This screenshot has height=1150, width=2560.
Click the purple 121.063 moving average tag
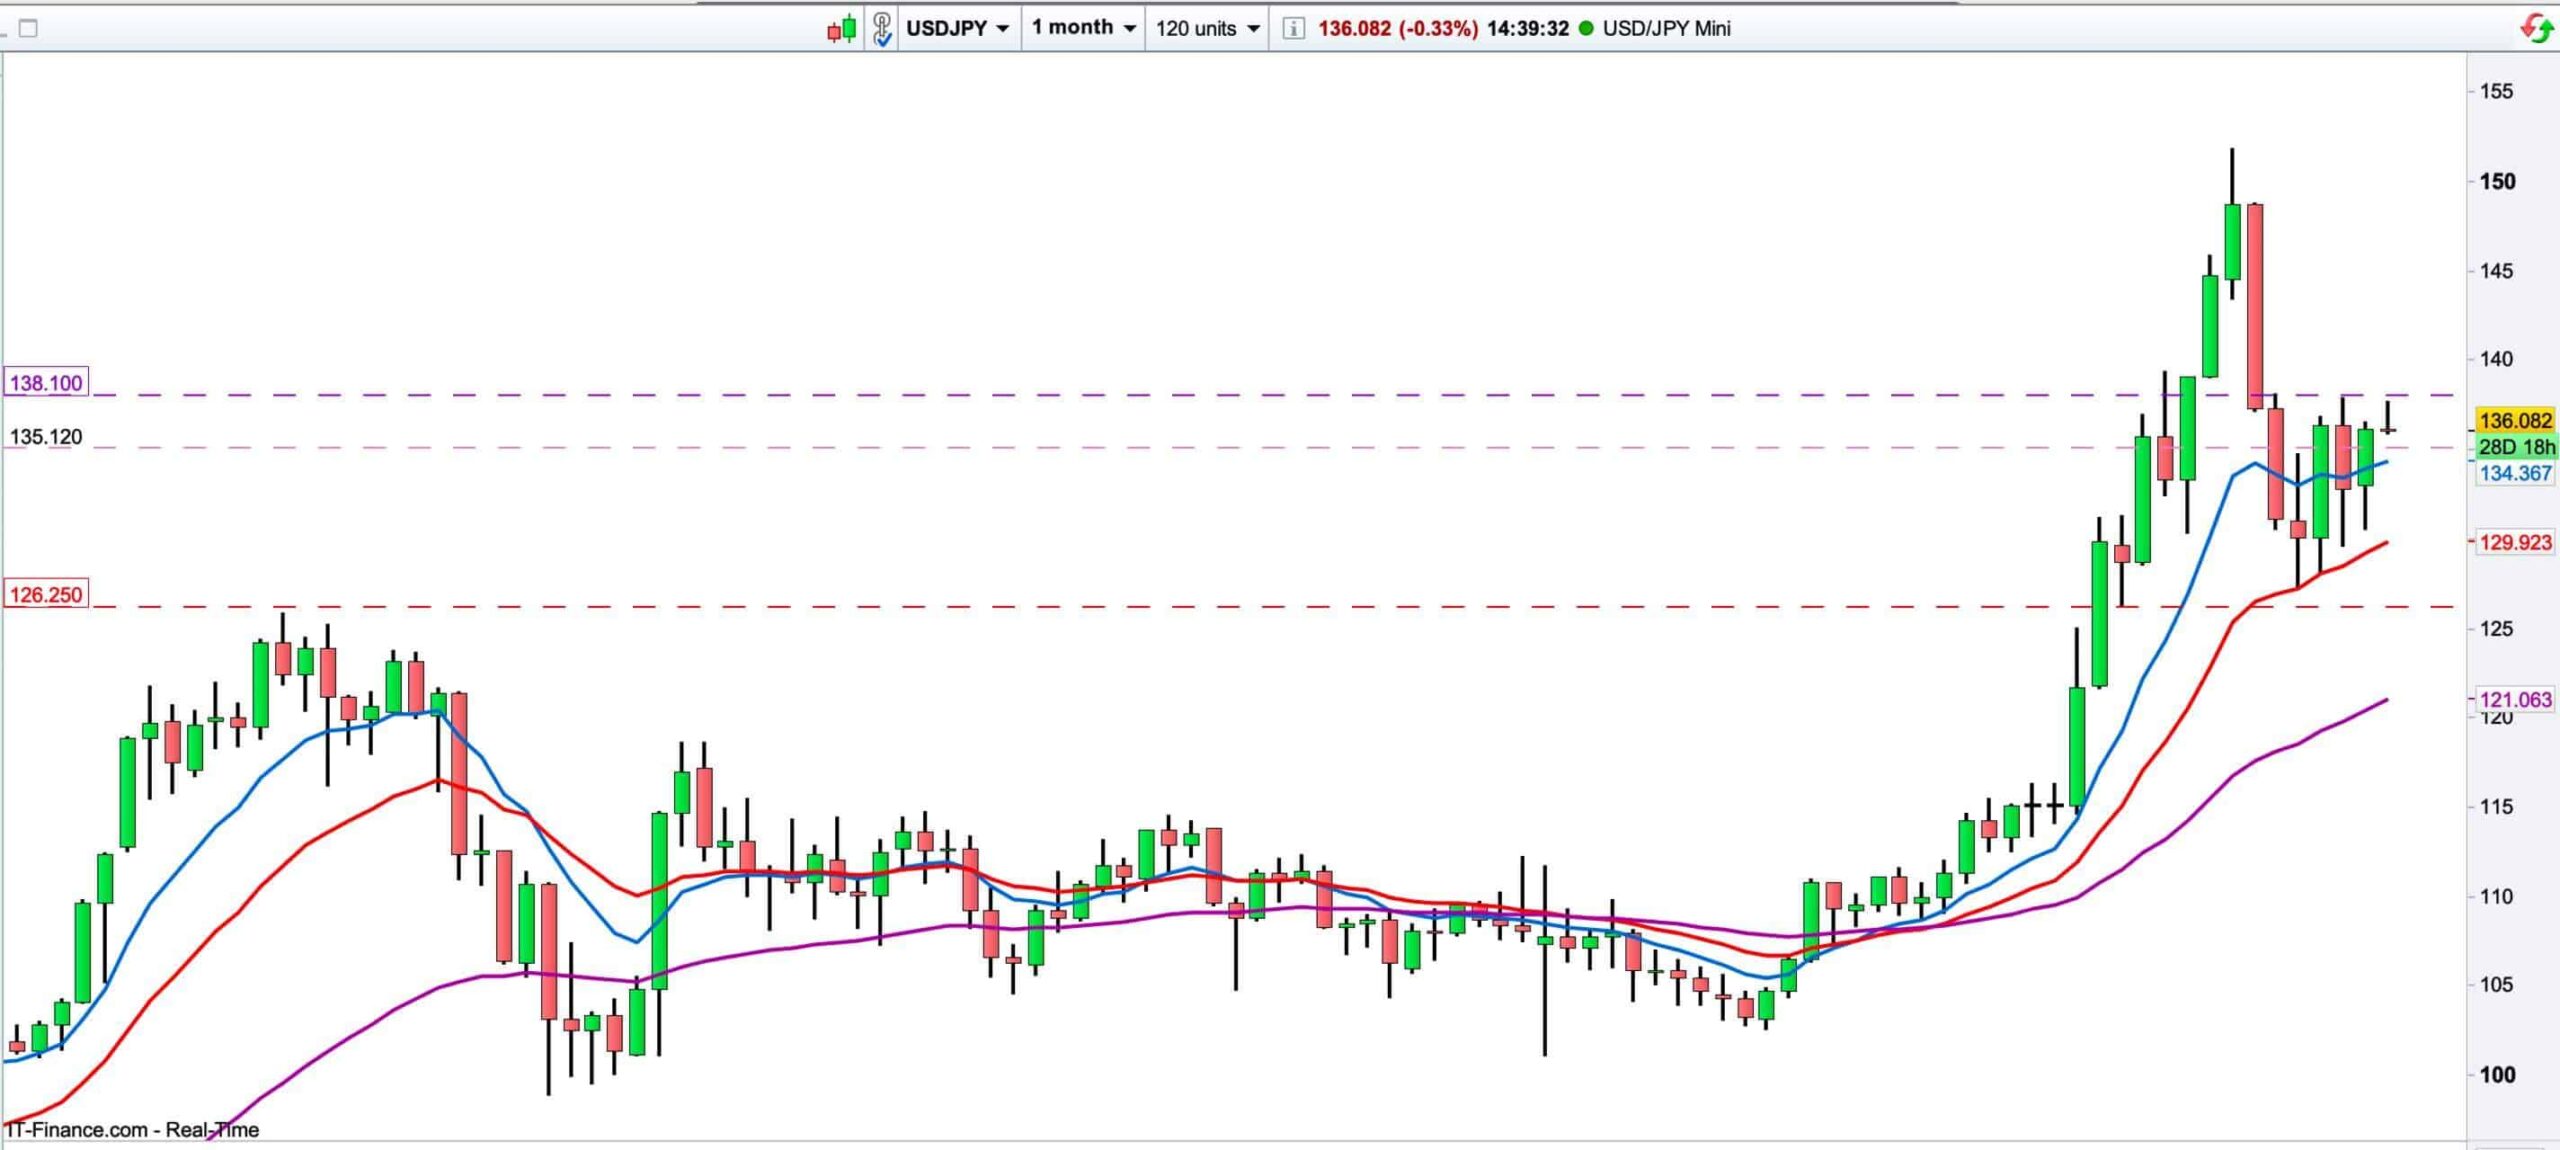pos(2515,700)
